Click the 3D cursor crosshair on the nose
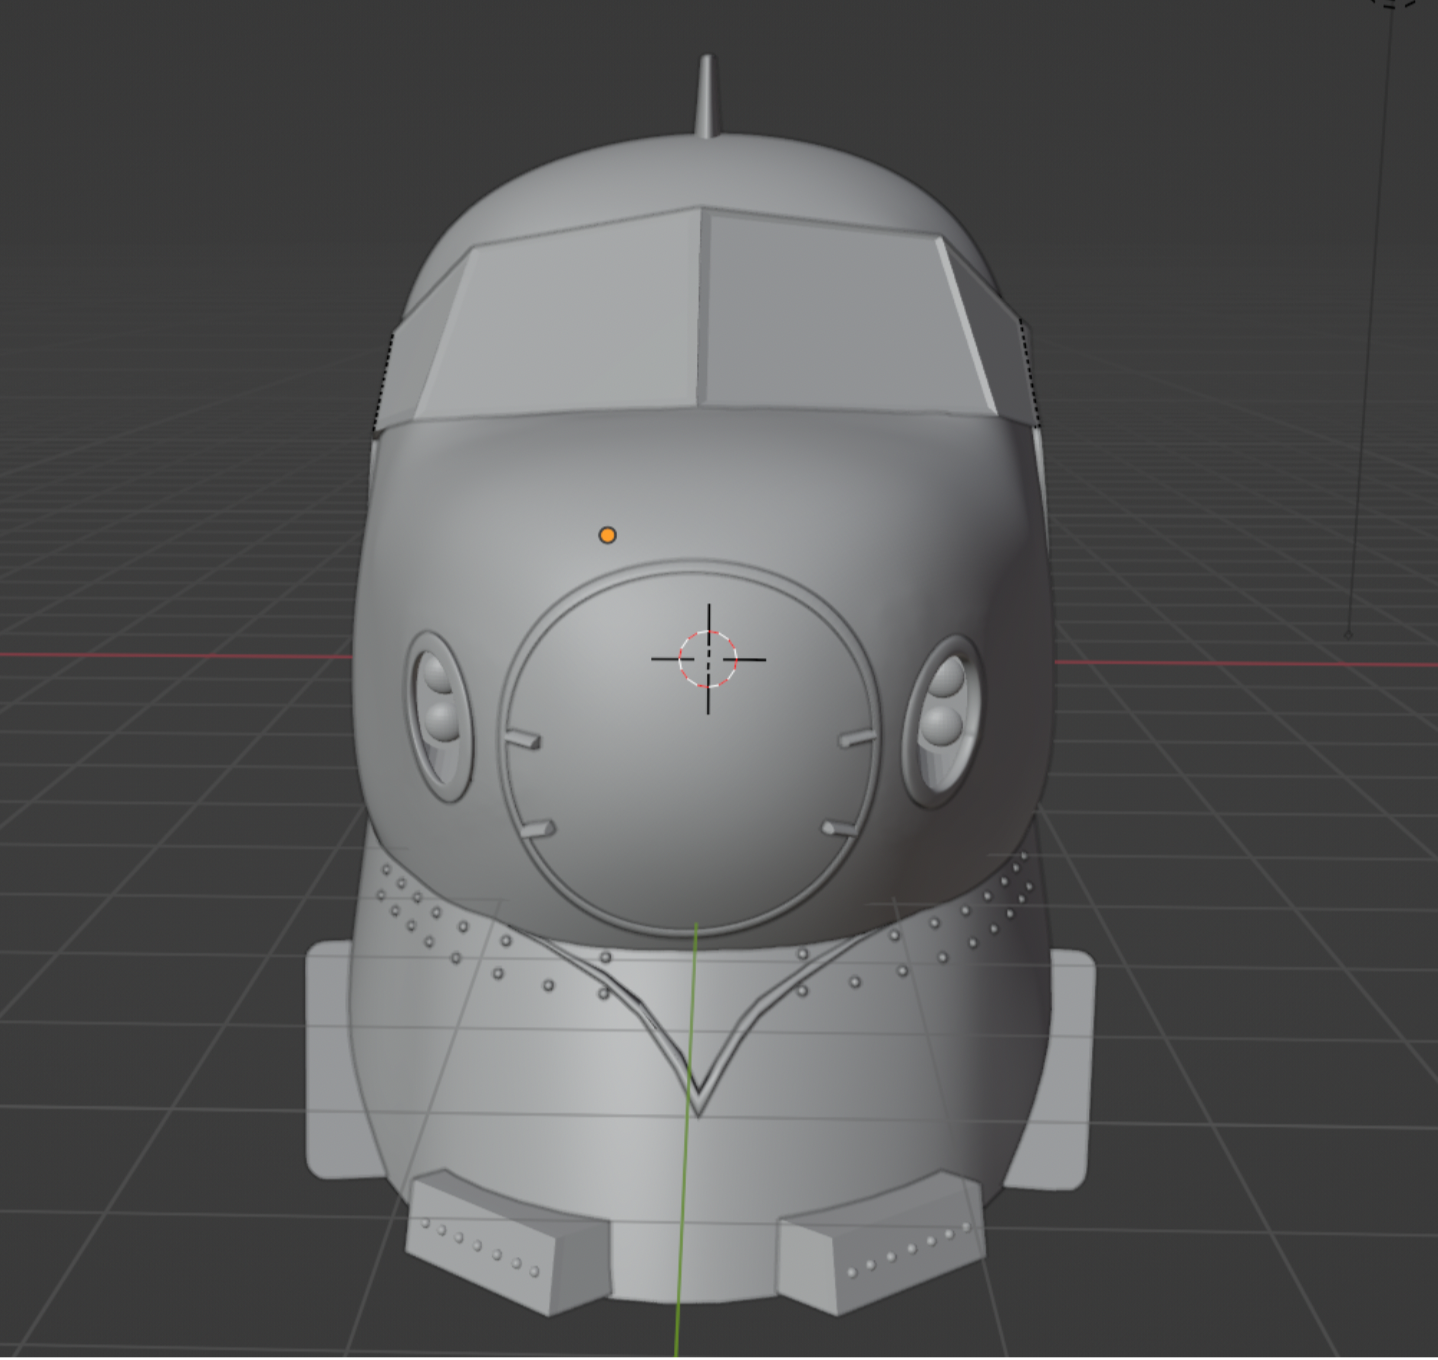 (x=708, y=659)
